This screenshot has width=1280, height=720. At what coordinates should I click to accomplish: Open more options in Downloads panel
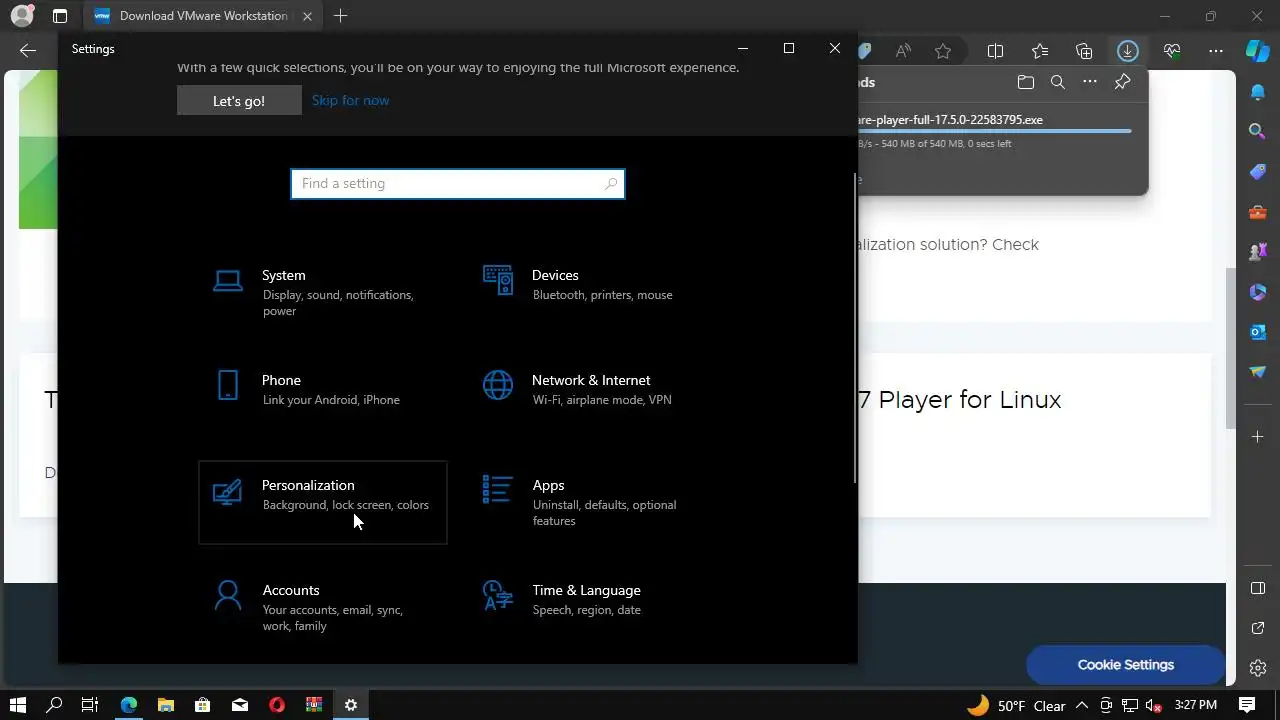click(x=1090, y=82)
